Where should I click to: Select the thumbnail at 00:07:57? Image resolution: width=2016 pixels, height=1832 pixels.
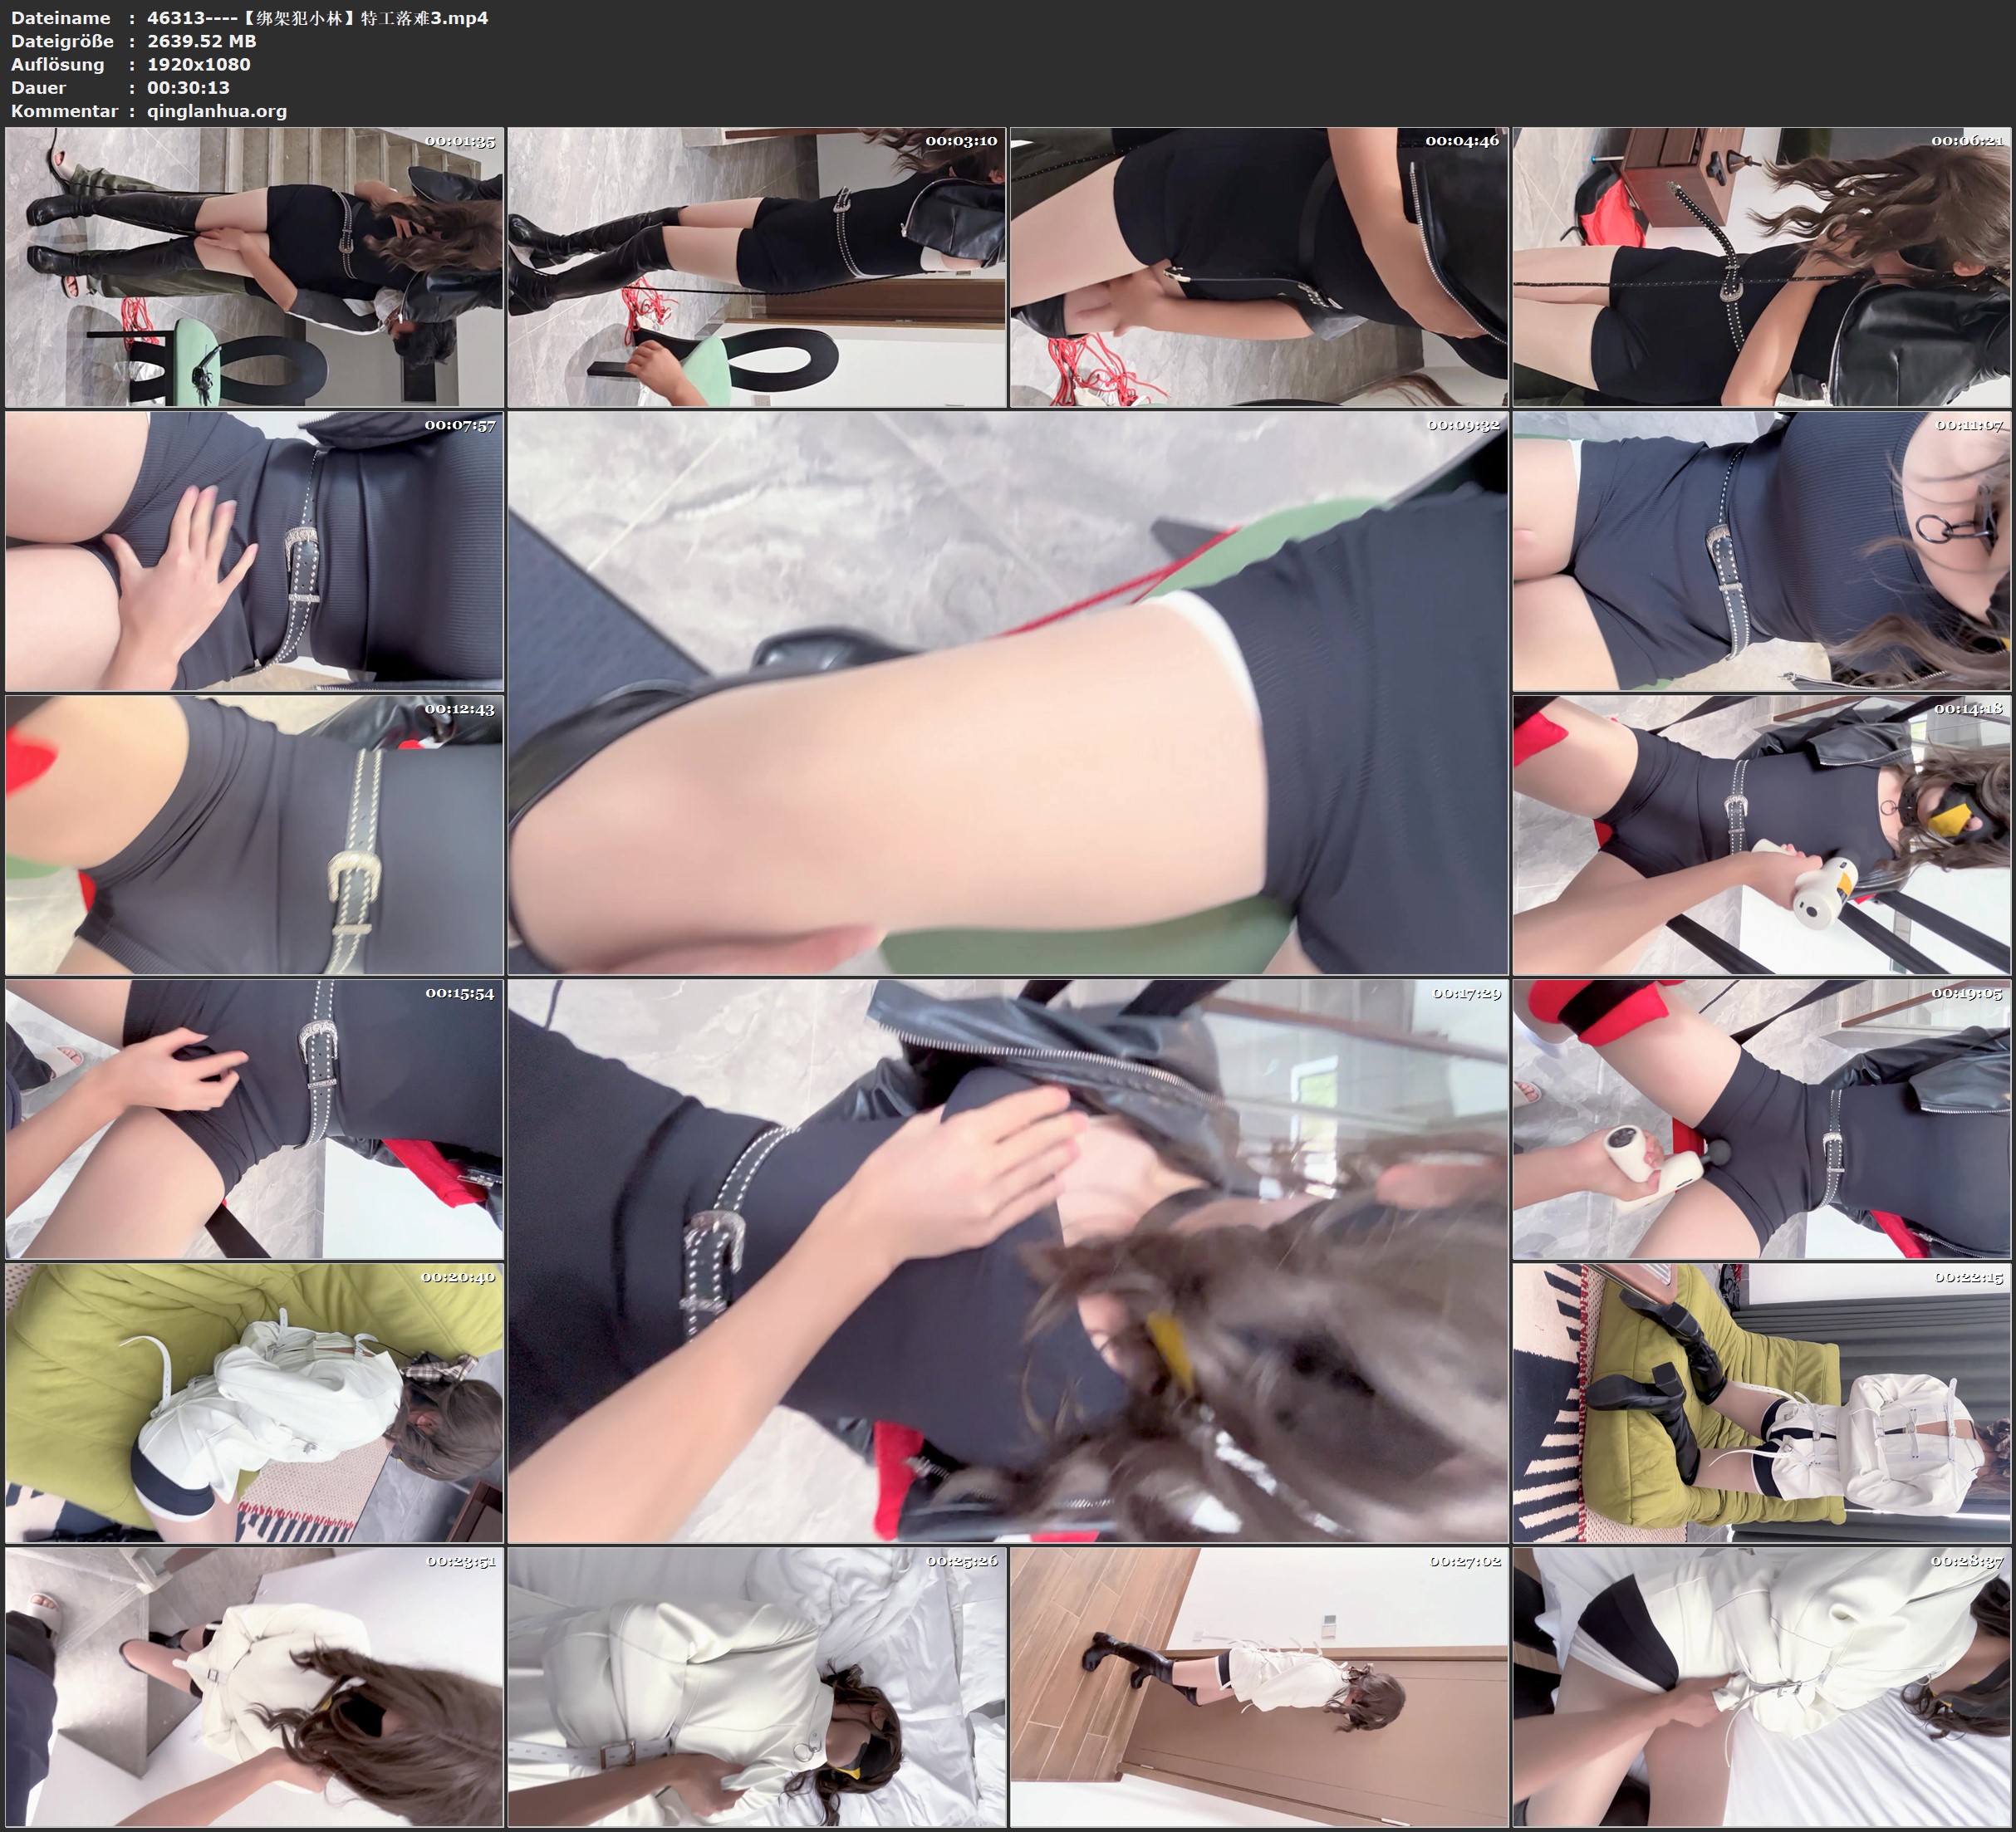pyautogui.click(x=254, y=551)
